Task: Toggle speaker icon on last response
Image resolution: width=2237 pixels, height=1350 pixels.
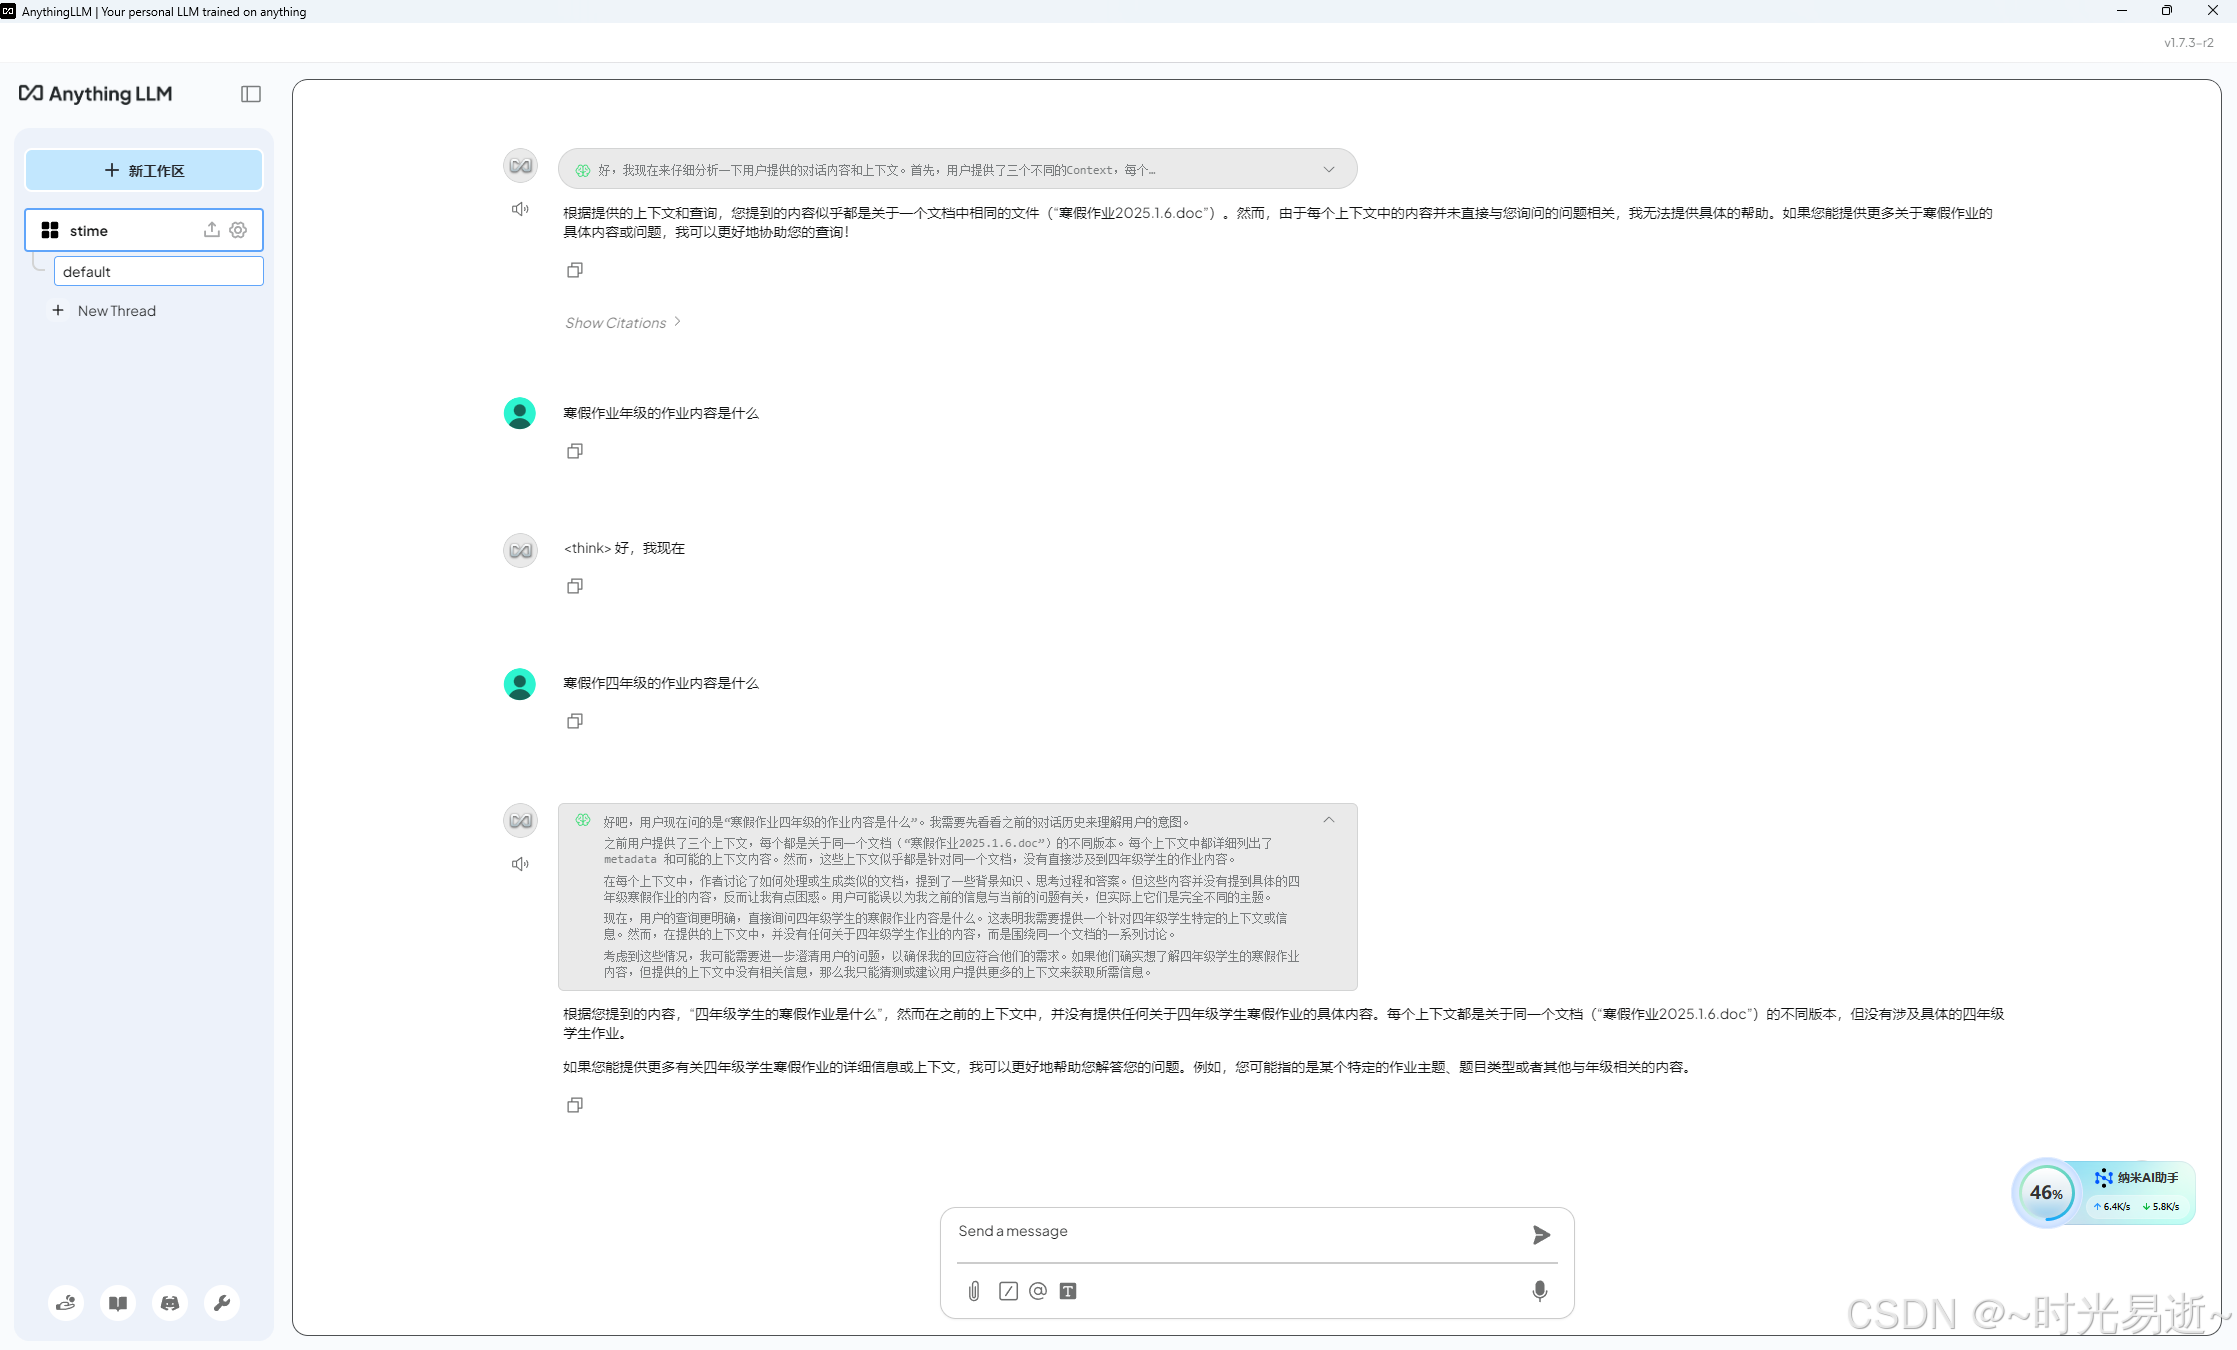Action: point(520,864)
